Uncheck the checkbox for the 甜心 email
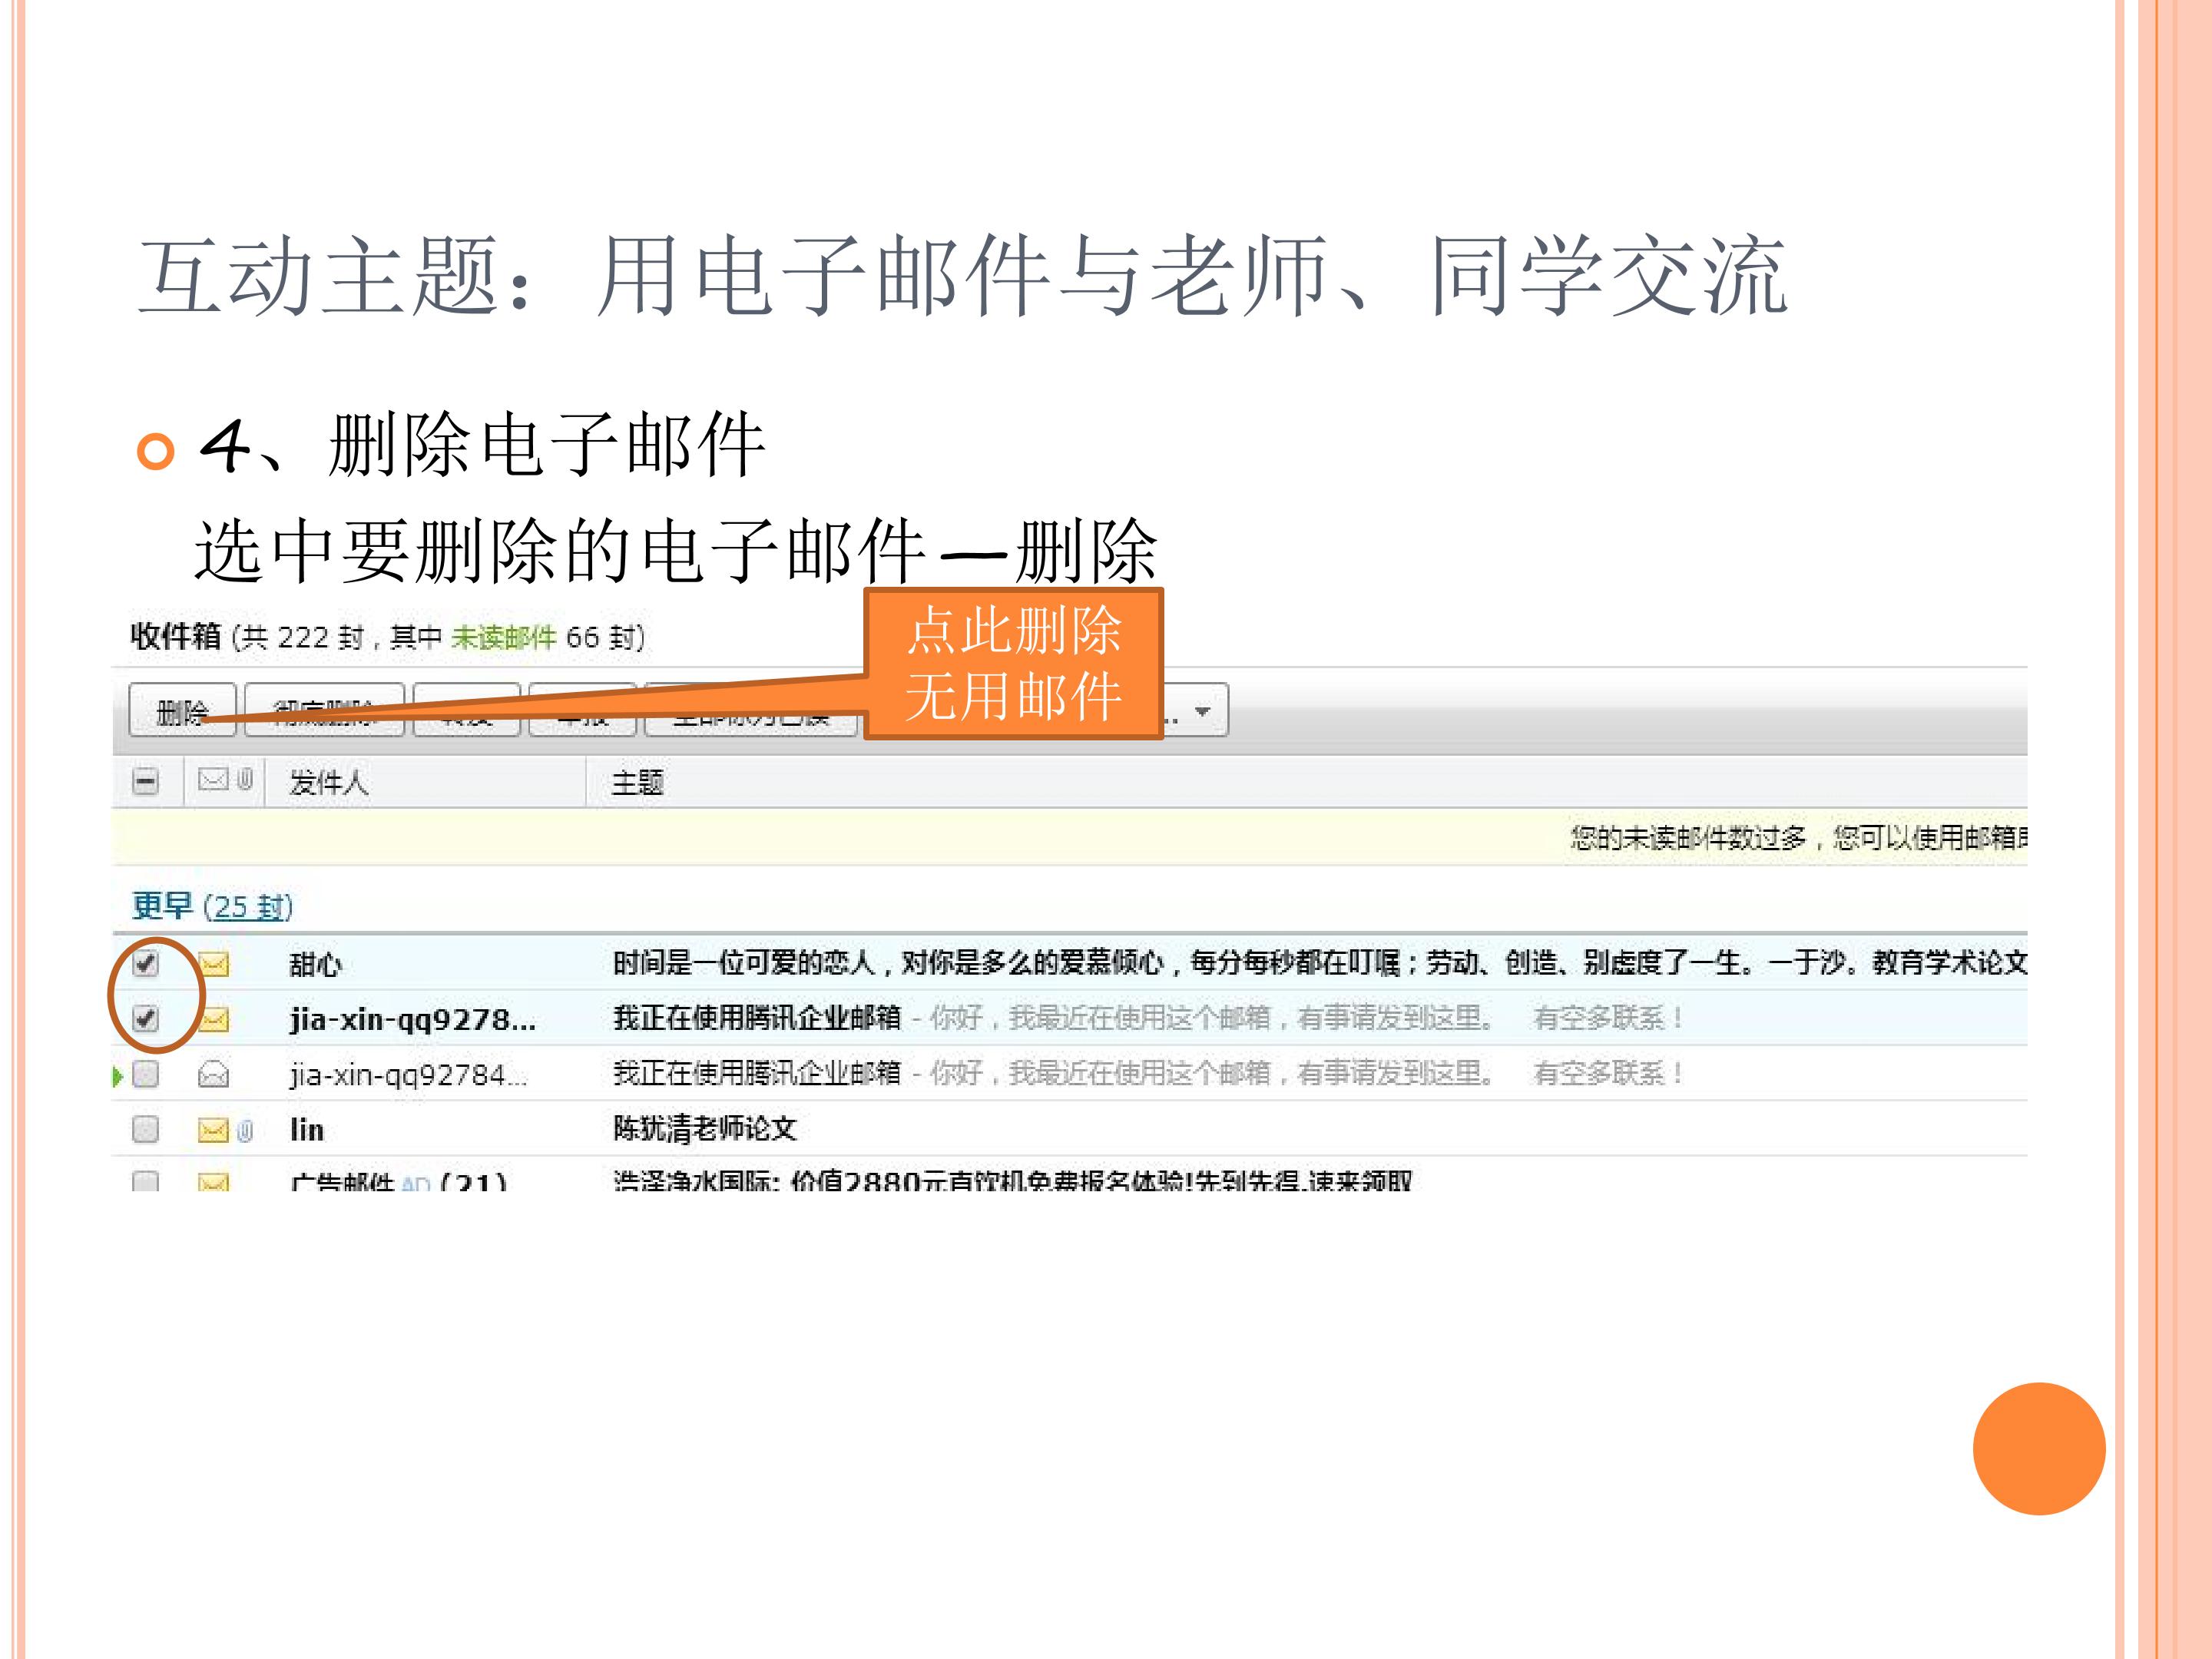 pos(146,963)
